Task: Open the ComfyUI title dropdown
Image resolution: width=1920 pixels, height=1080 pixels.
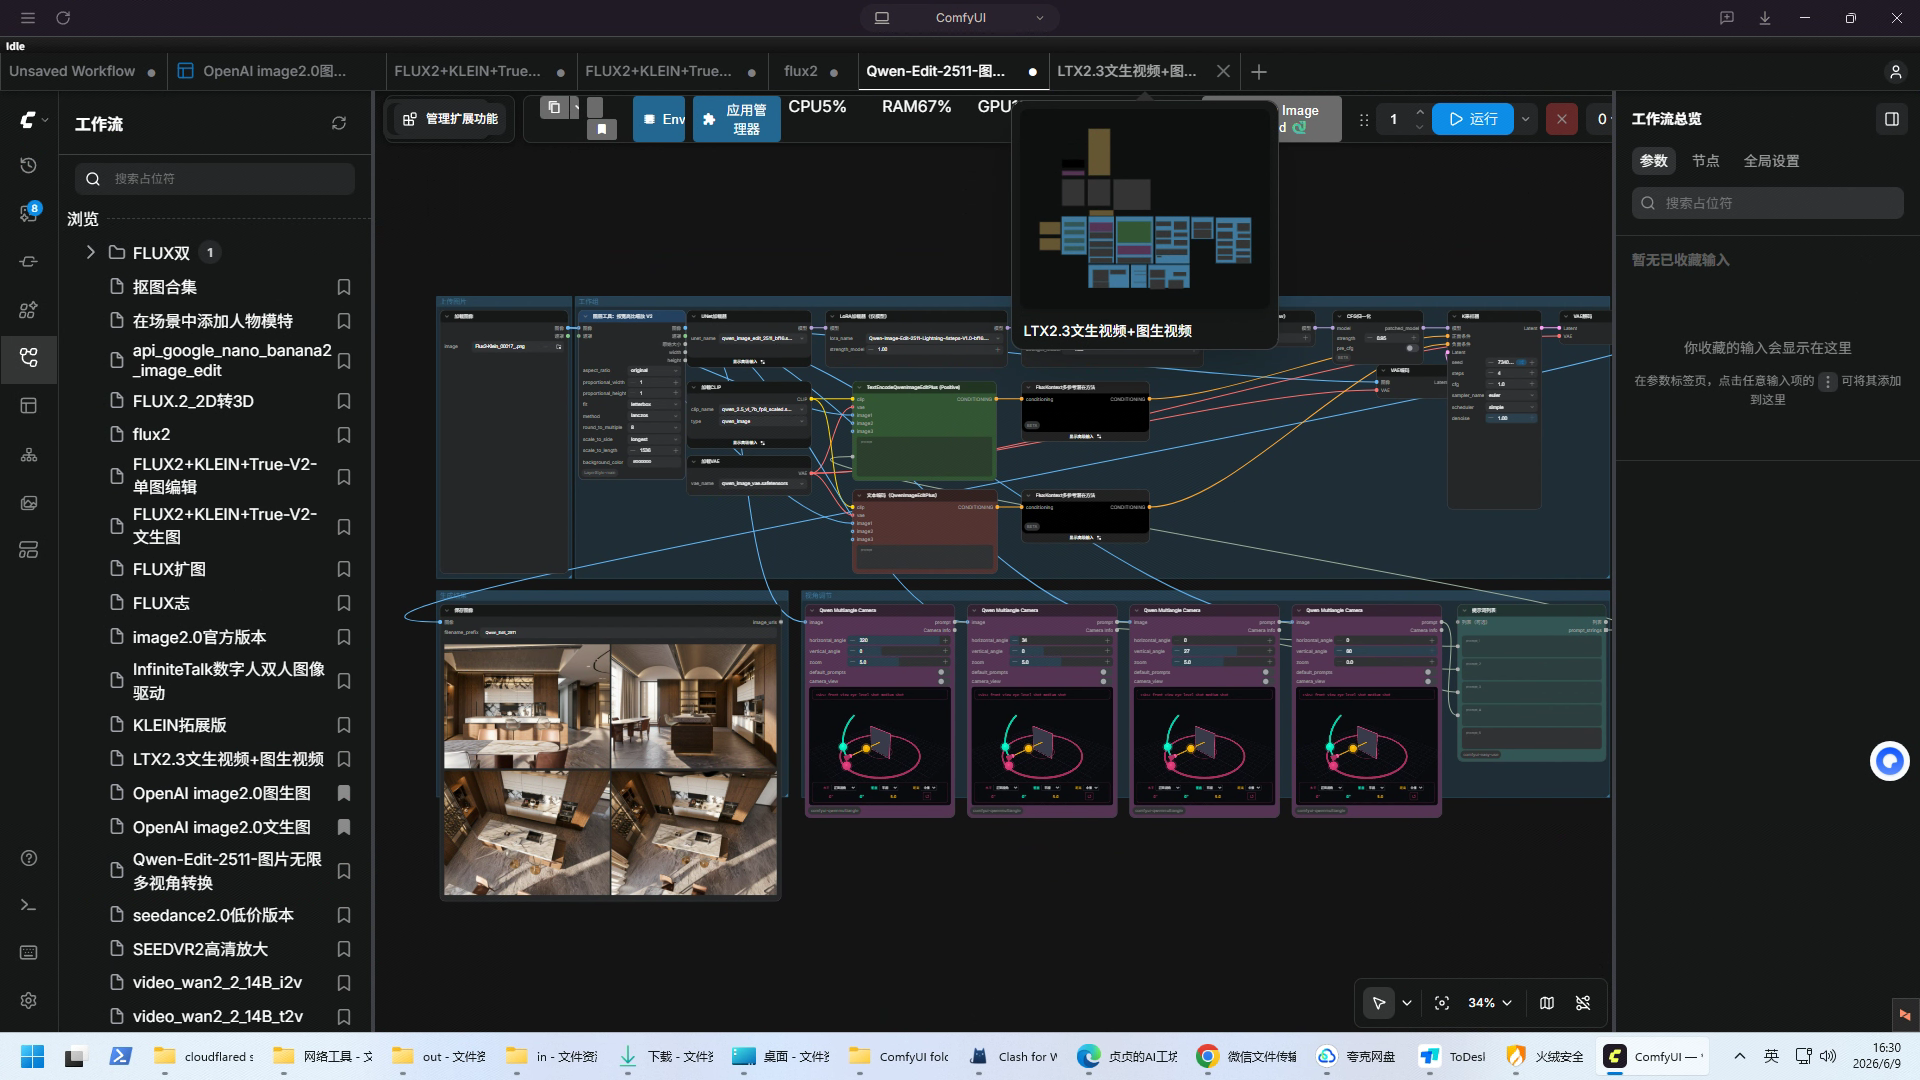Action: click(960, 18)
